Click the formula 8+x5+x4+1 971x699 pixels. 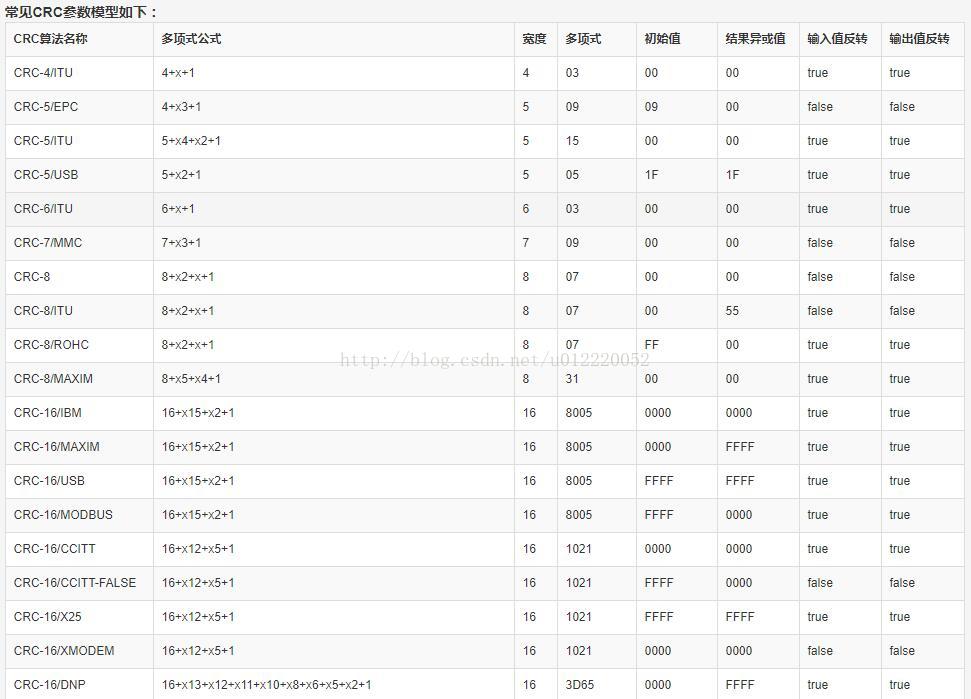[191, 379]
